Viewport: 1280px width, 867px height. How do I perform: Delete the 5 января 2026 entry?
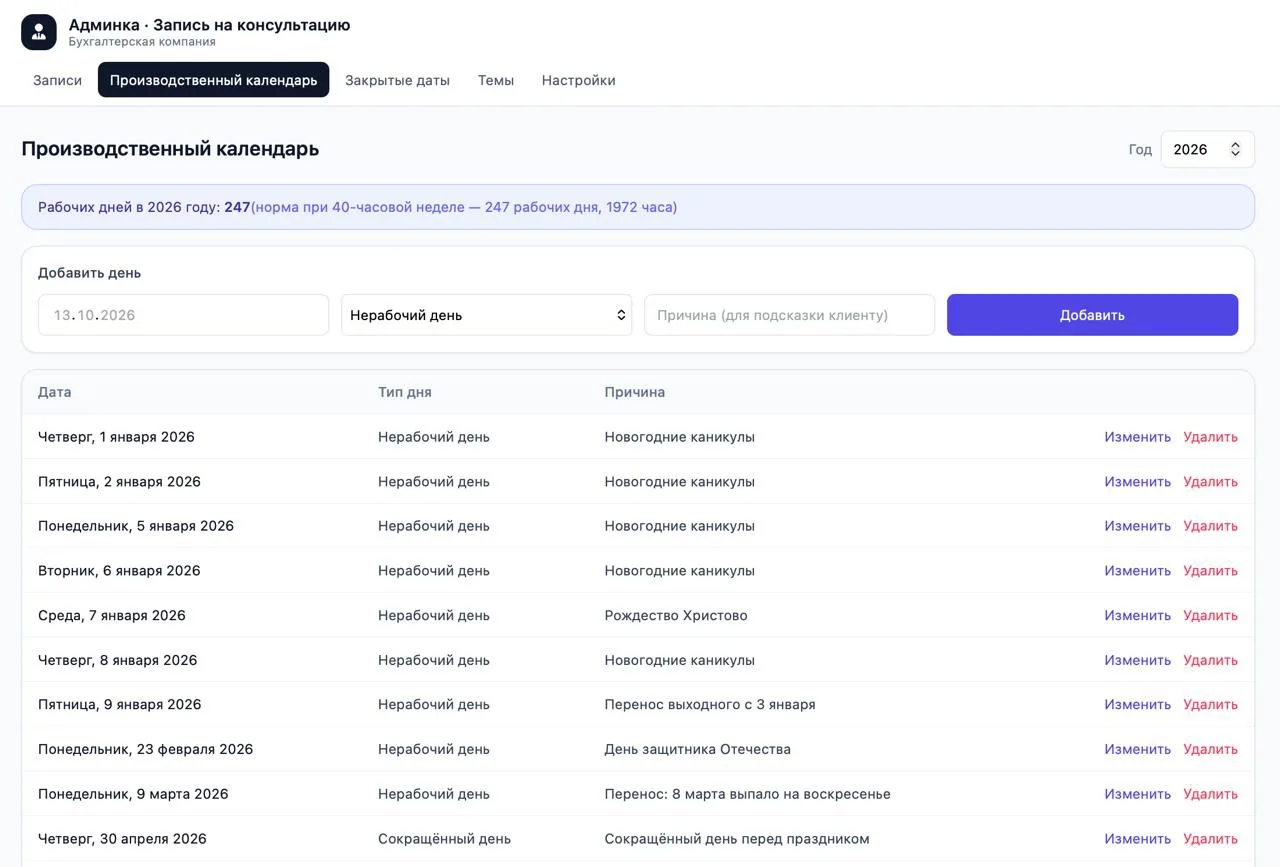(1210, 526)
